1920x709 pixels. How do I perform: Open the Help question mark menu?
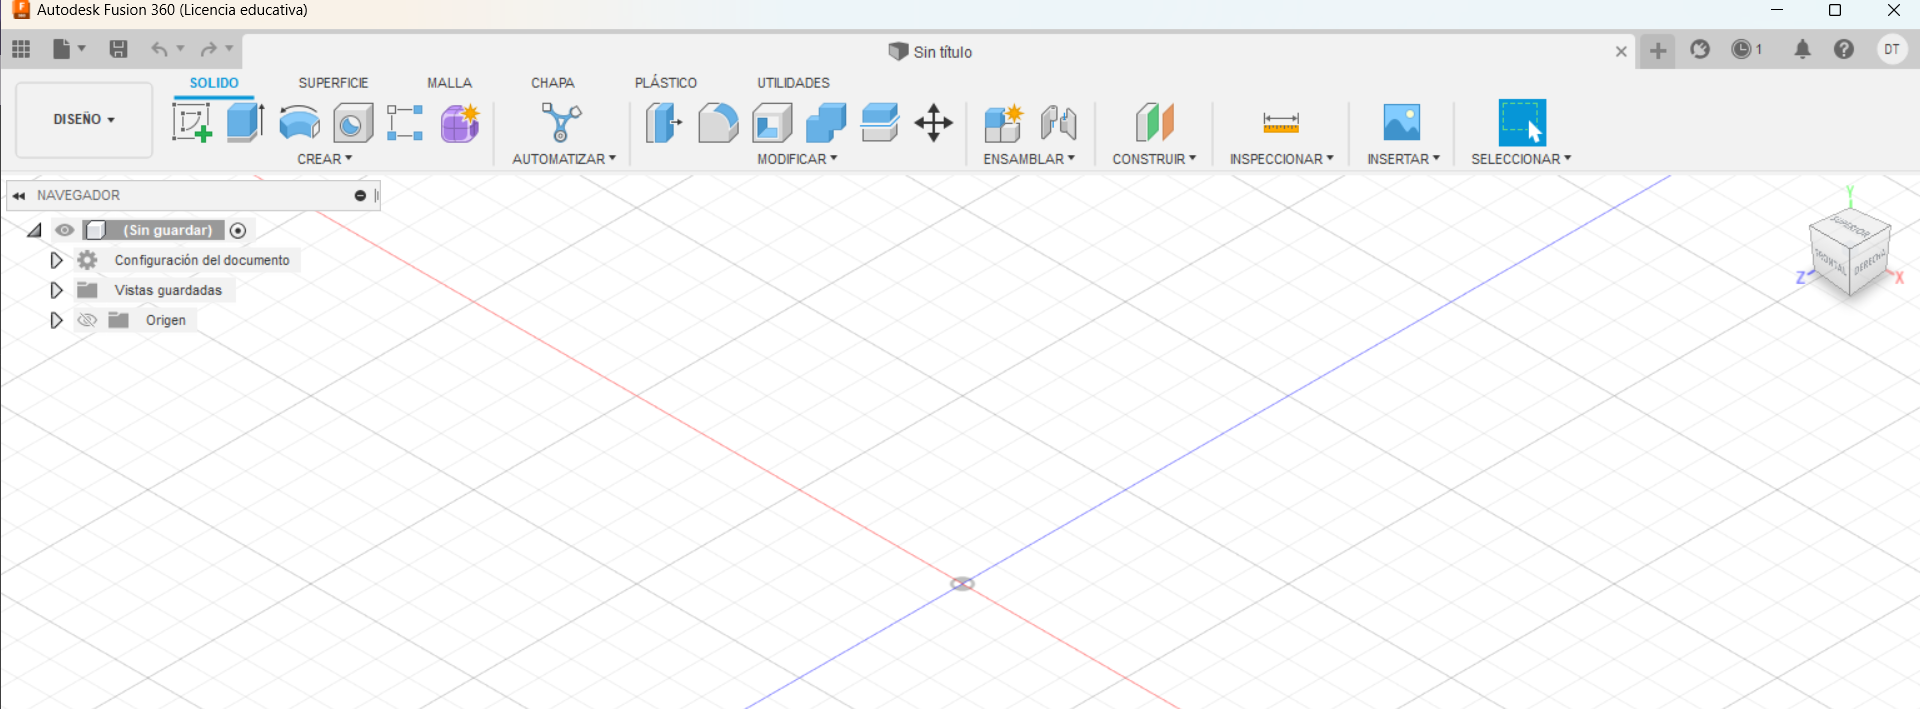point(1844,49)
